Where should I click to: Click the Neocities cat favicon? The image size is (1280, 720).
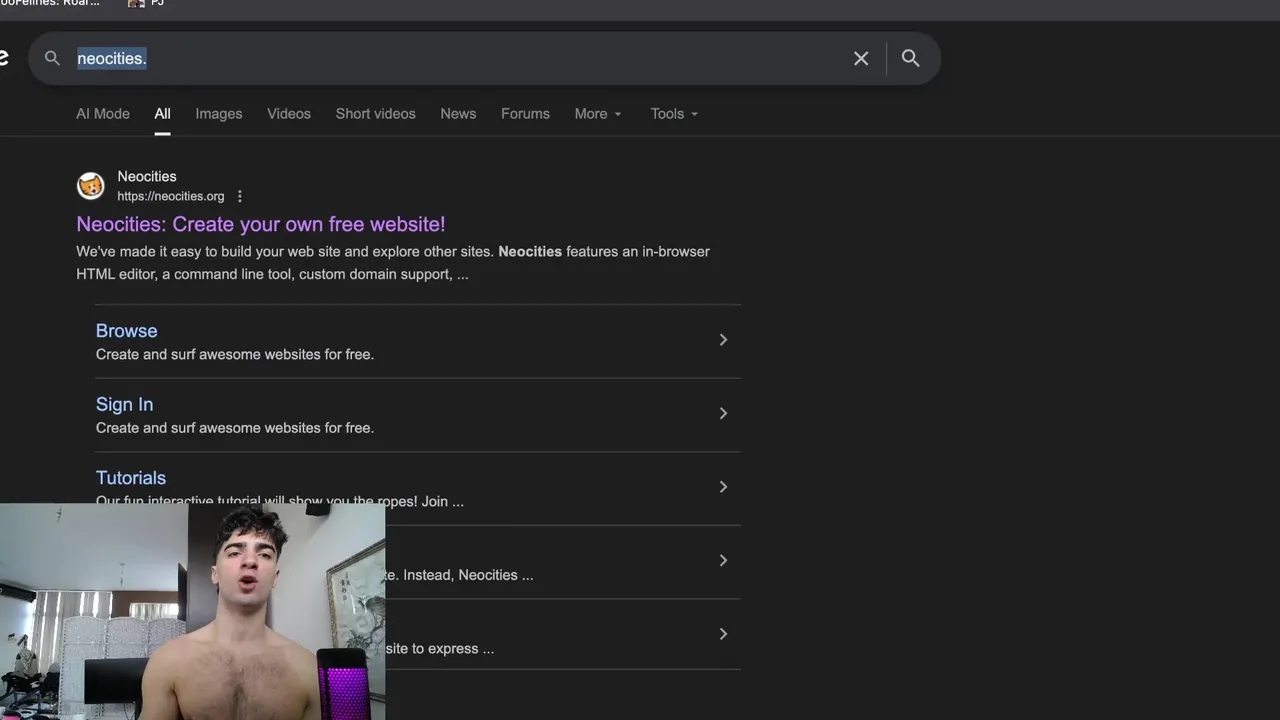pos(91,185)
